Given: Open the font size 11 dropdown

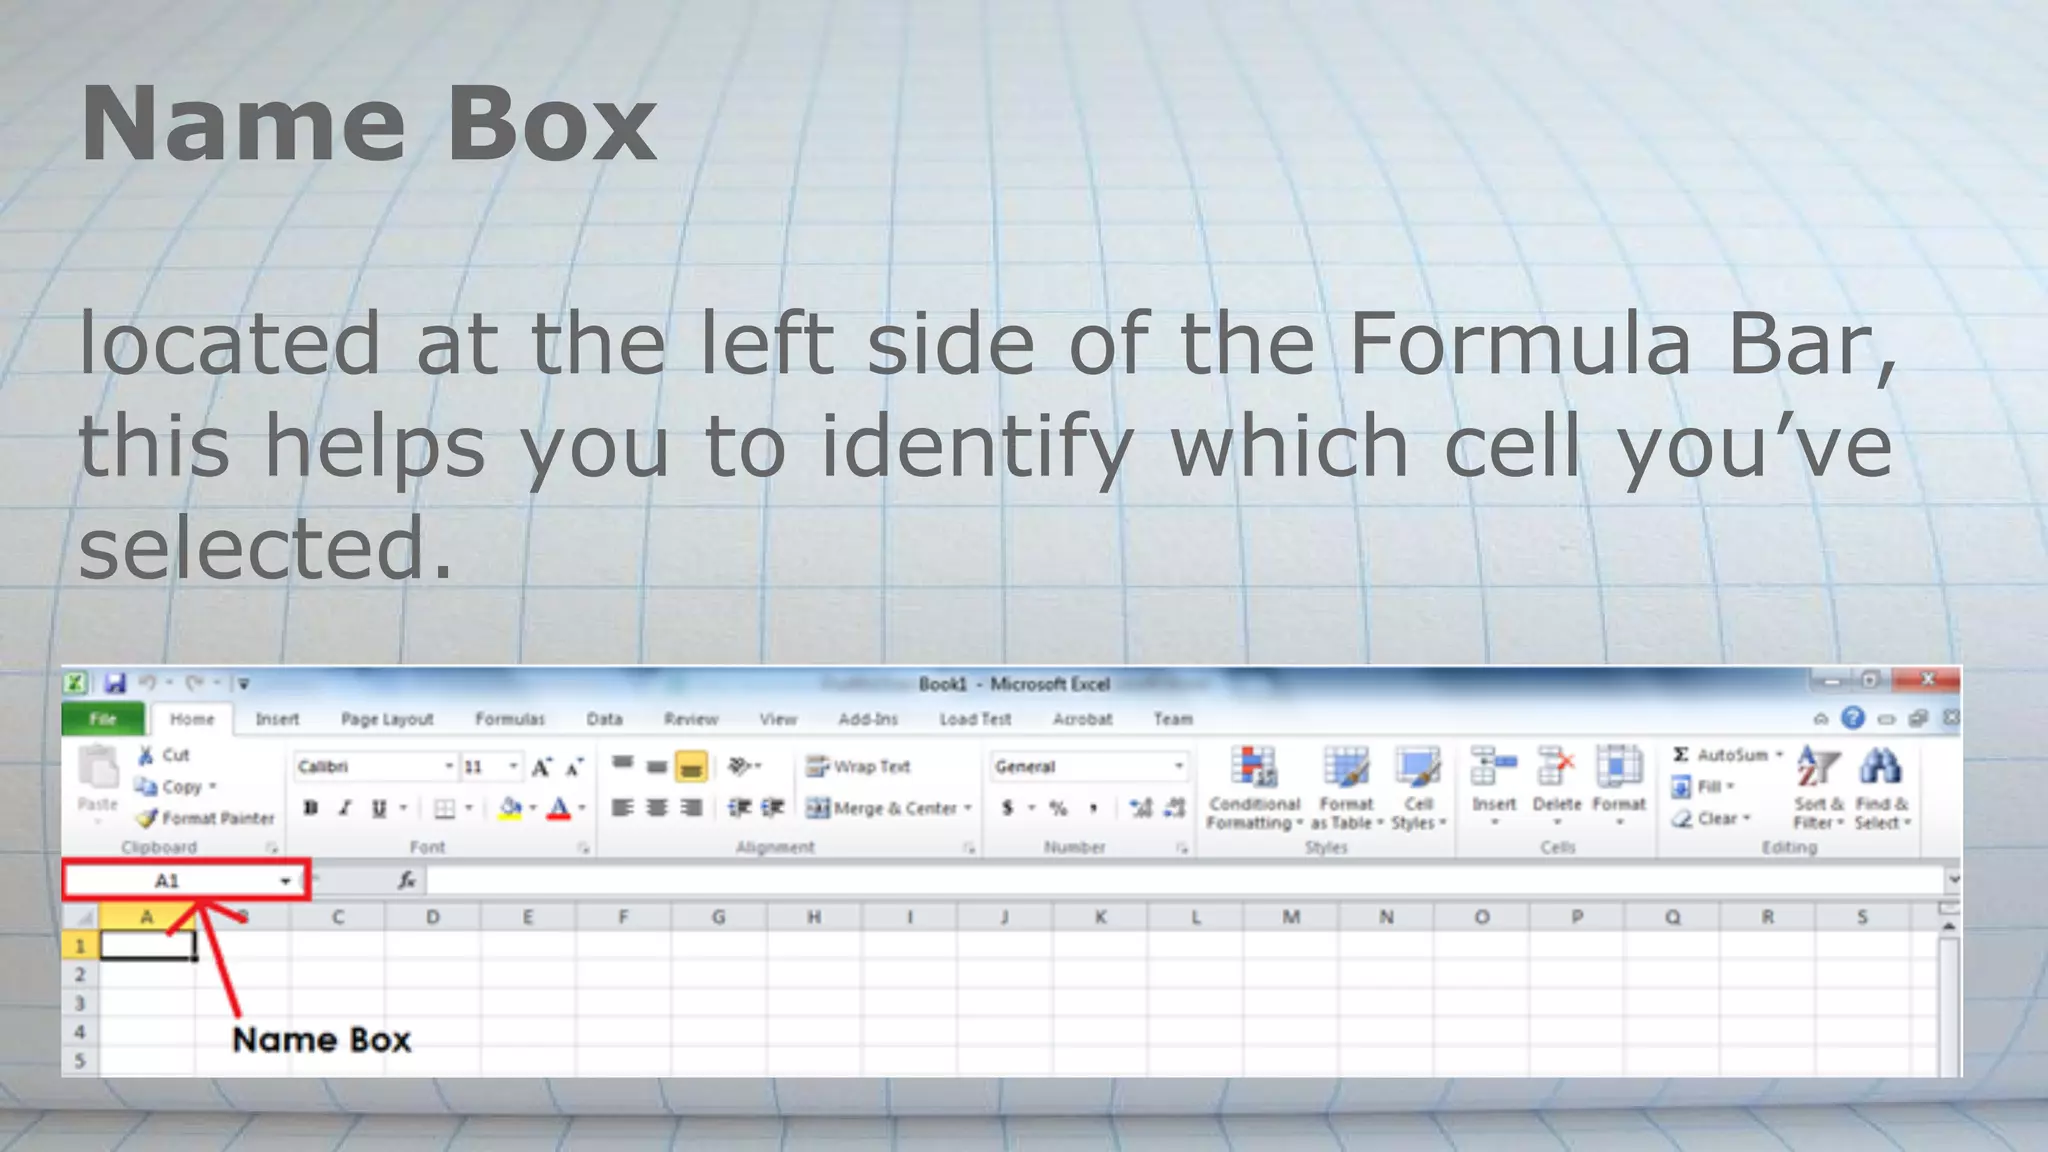Looking at the screenshot, I should pyautogui.click(x=513, y=767).
